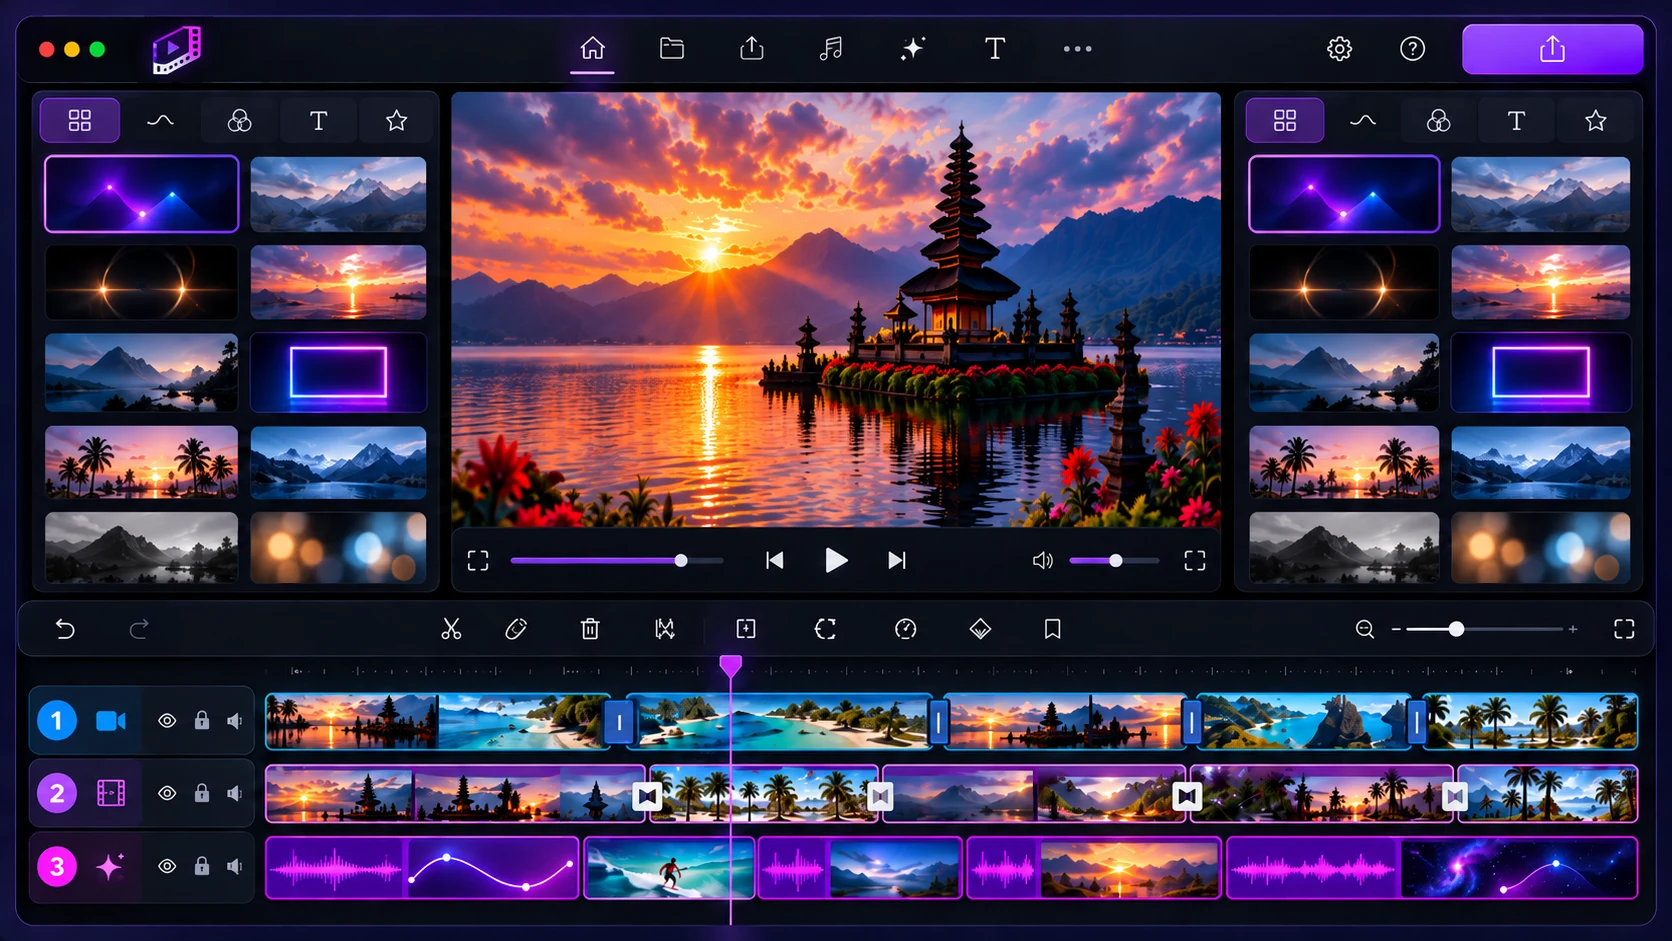Open the speedometer speed control
Image resolution: width=1672 pixels, height=941 pixels.
coord(905,629)
